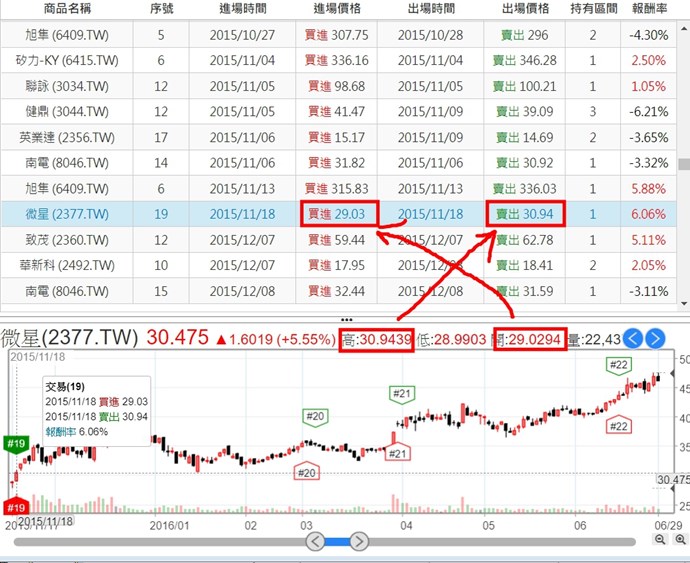This screenshot has height=563, width=690.
Task: Select the 英業達 (2356.TW) row
Action: coord(339,137)
